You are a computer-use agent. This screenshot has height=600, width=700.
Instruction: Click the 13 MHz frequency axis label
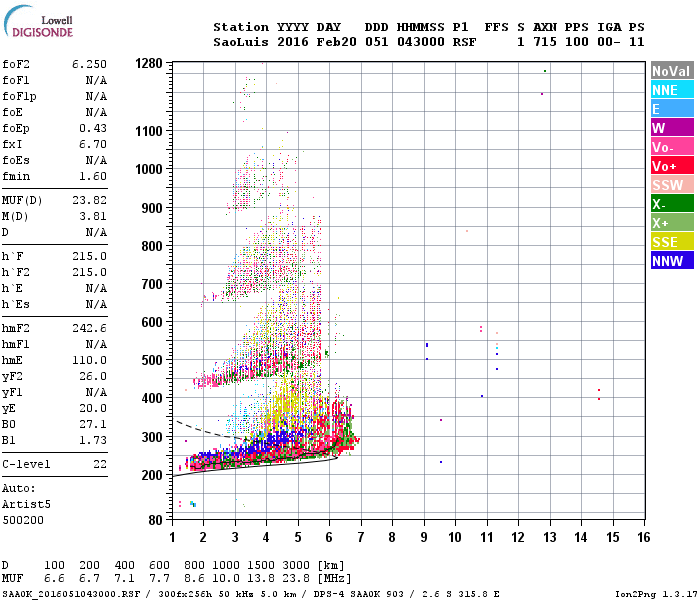click(x=550, y=537)
